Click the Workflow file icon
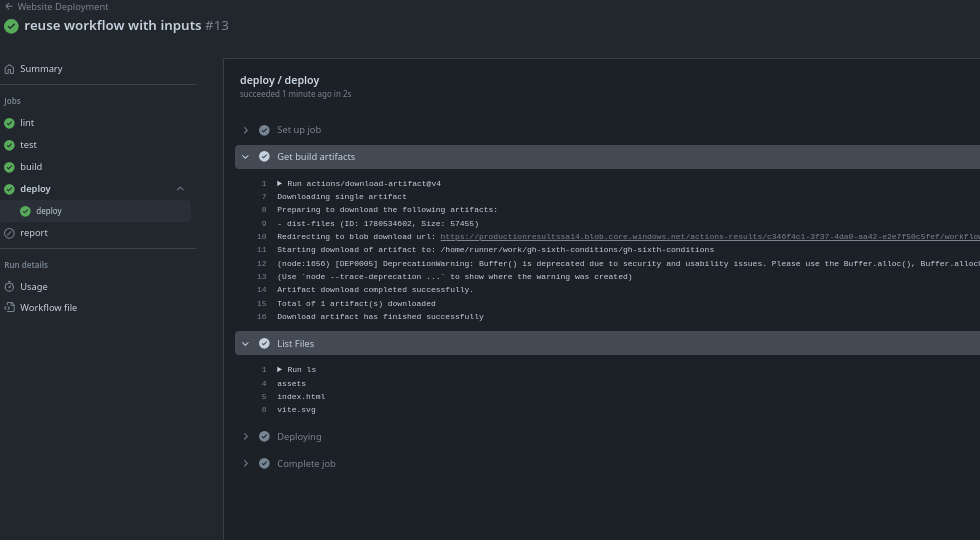Viewport: 980px width, 540px height. (10, 308)
